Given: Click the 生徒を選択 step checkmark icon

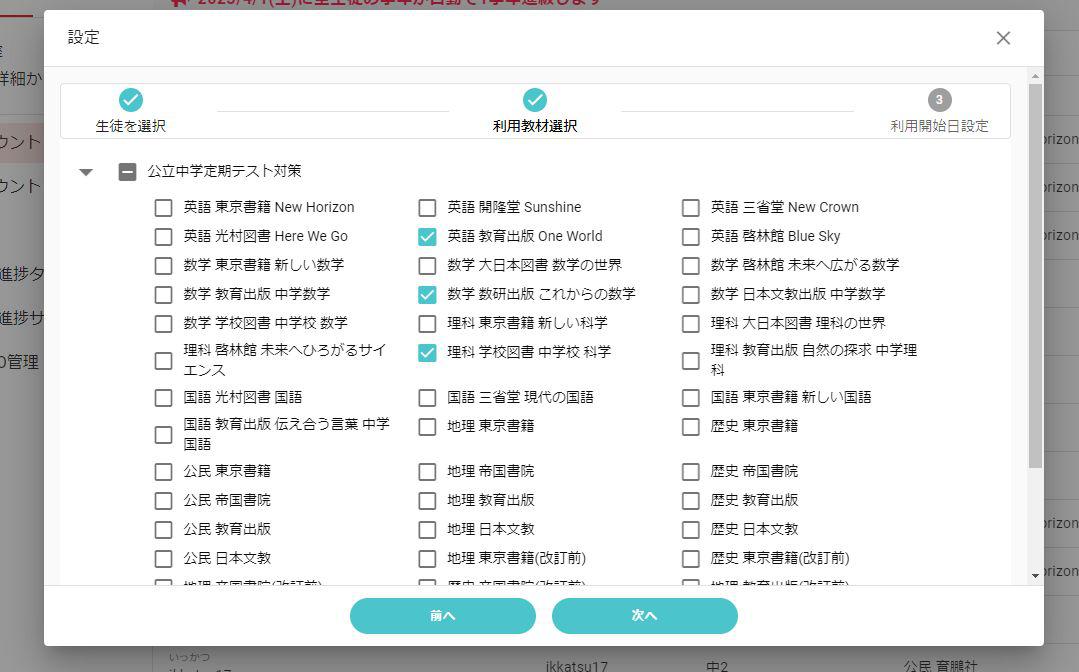Looking at the screenshot, I should tap(131, 100).
